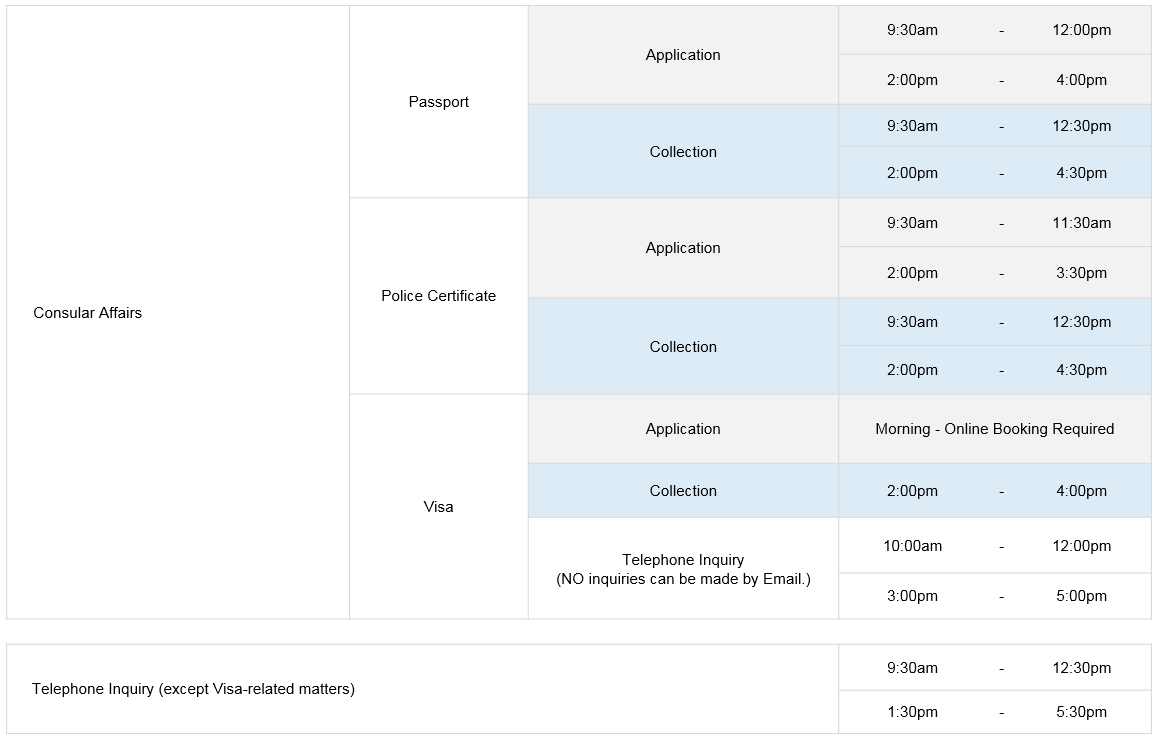Click the 11:30am closing time
This screenshot has width=1158, height=738.
tap(1081, 223)
